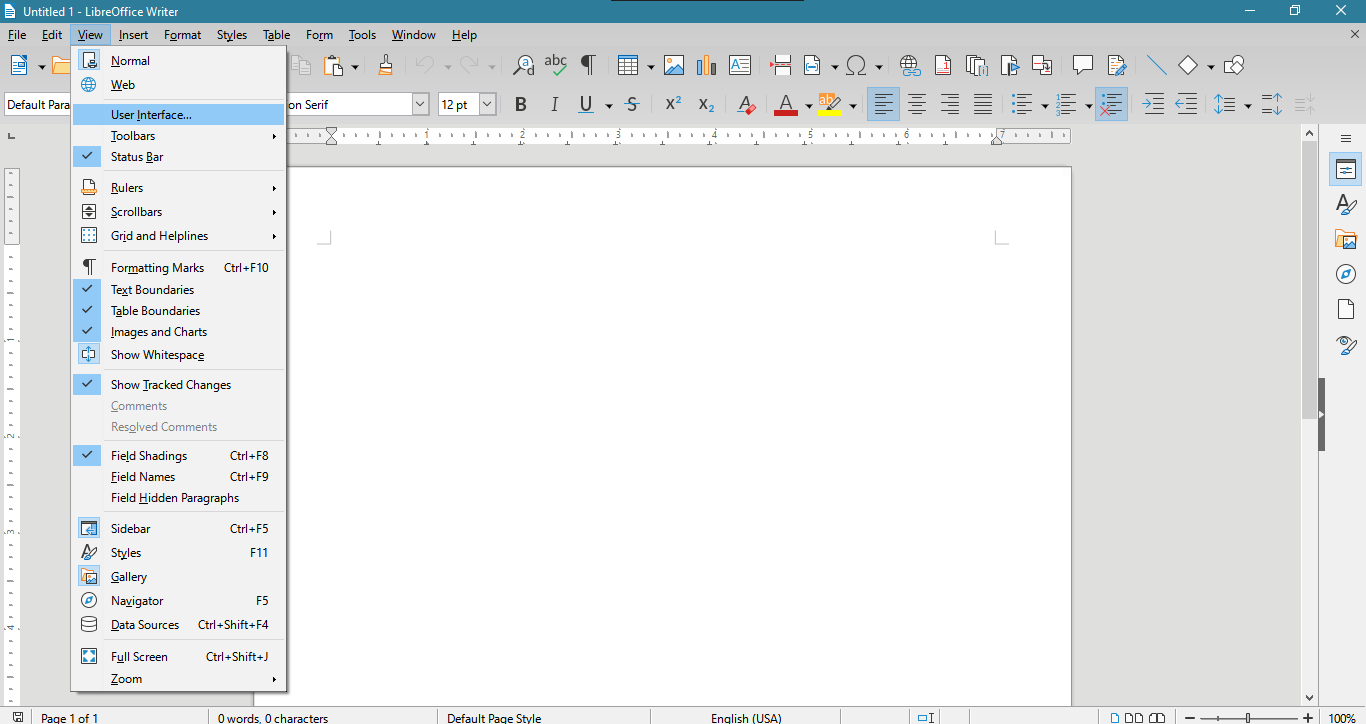Click the Clone Formatting paintbrush icon
This screenshot has width=1366, height=724.
coord(386,65)
